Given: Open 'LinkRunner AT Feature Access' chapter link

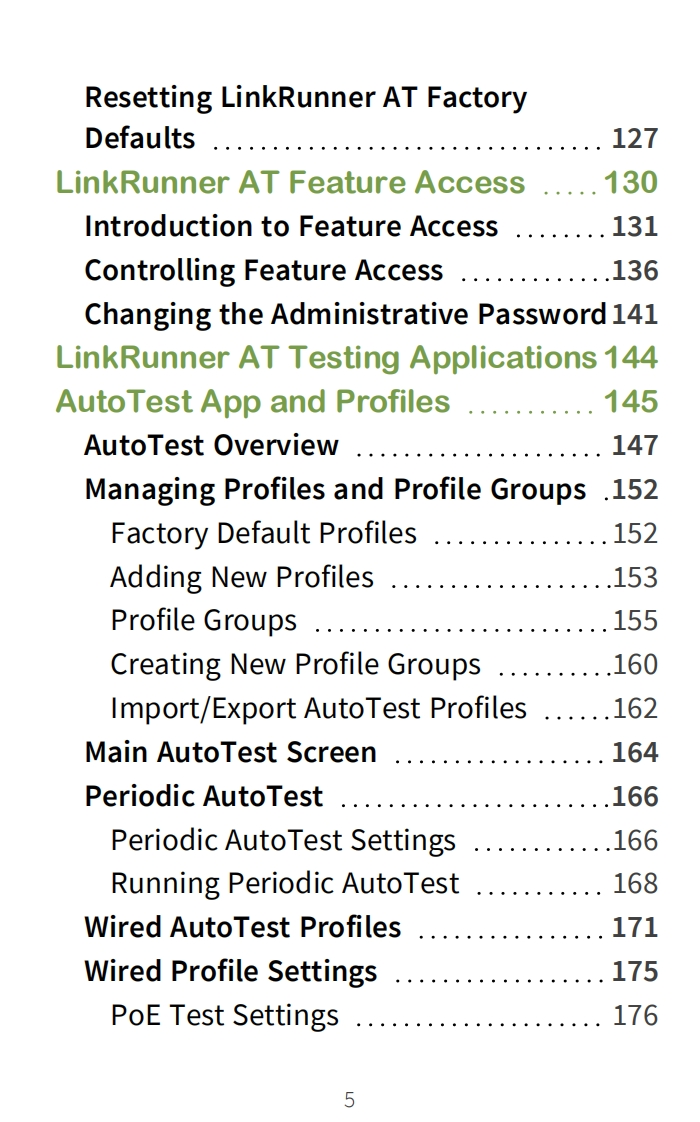Looking at the screenshot, I should pos(290,182).
